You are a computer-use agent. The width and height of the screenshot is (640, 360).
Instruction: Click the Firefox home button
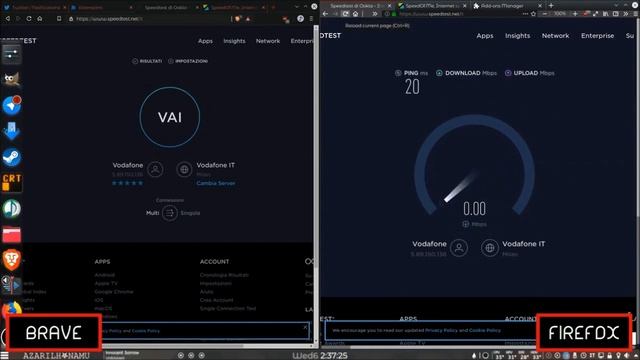tap(356, 13)
